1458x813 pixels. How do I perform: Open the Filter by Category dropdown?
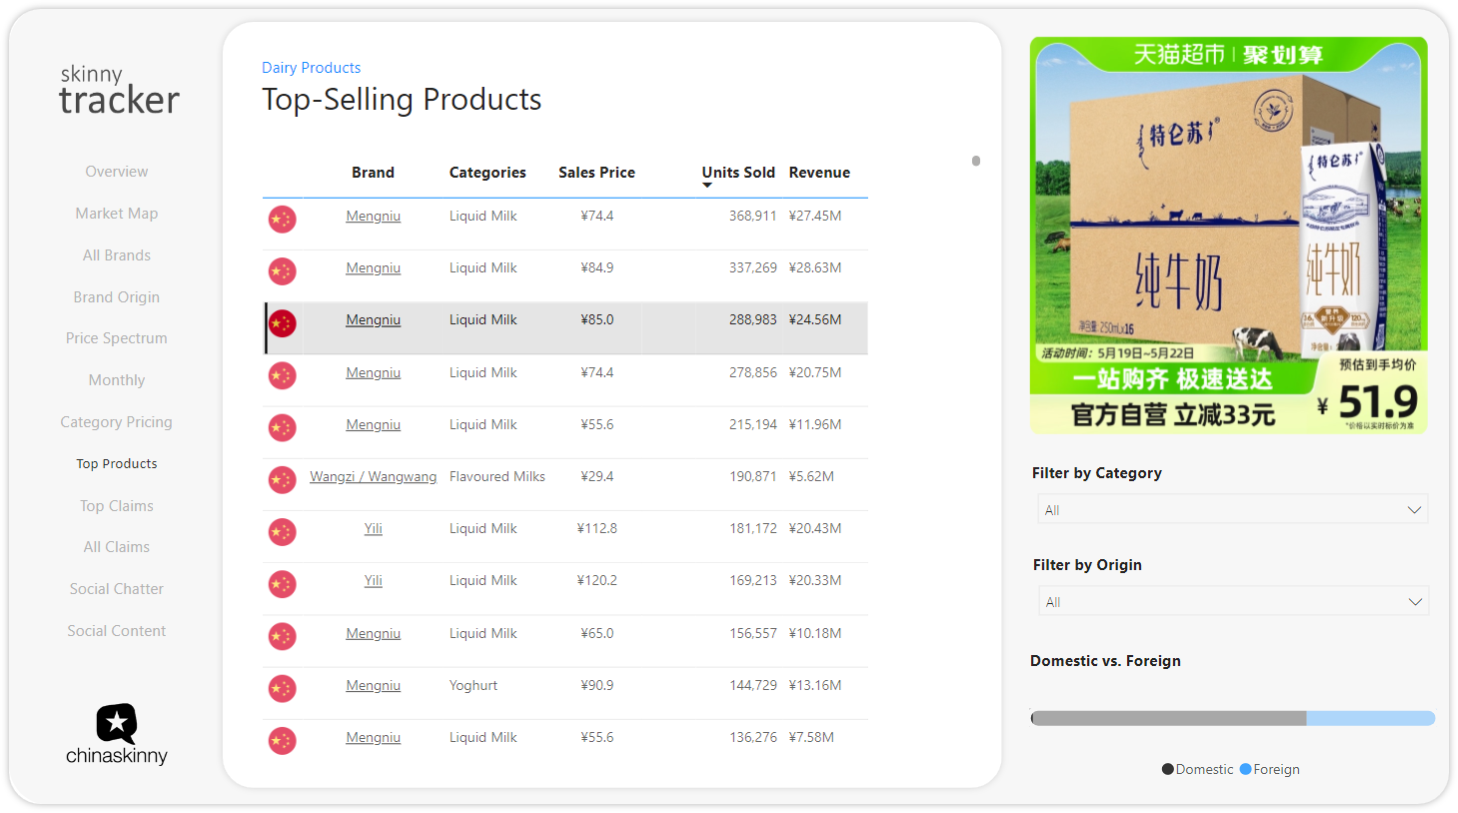point(1232,509)
